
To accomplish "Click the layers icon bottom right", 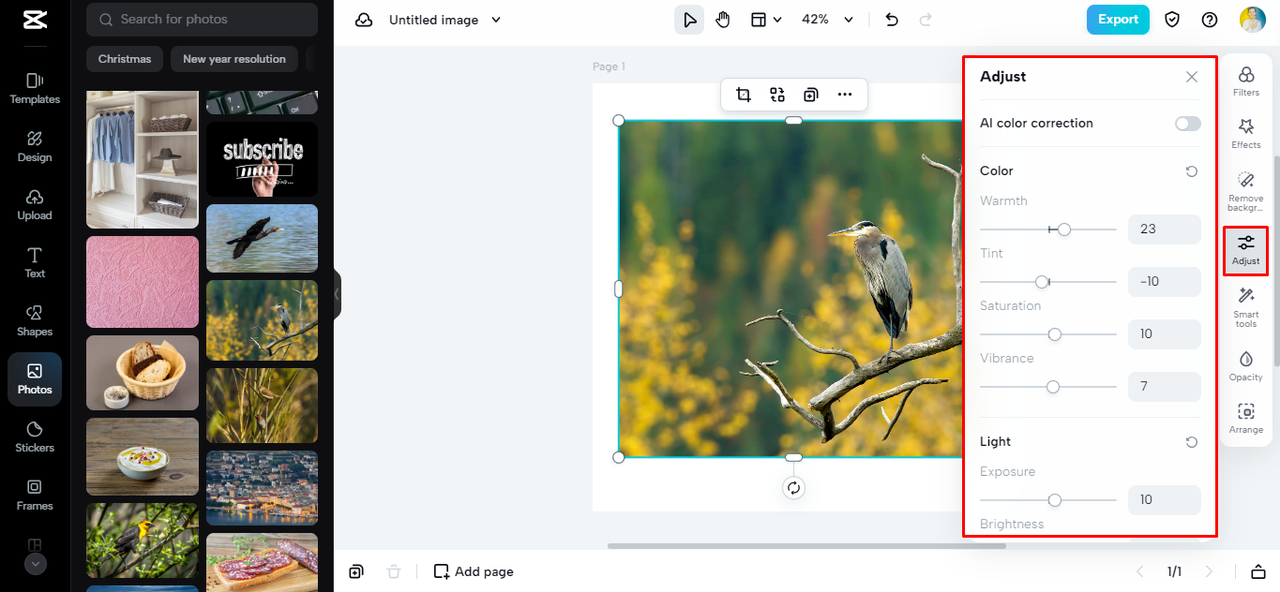I will [x=1258, y=572].
